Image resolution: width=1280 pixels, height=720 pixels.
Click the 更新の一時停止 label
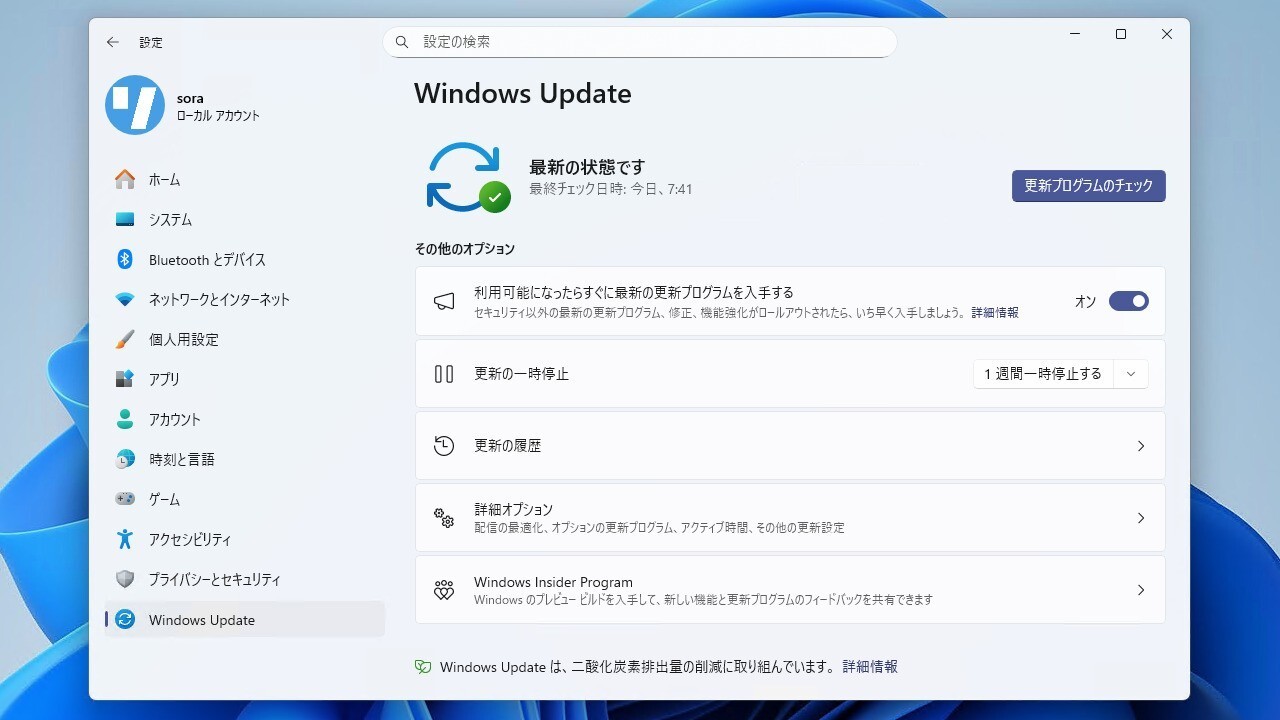[x=521, y=373]
